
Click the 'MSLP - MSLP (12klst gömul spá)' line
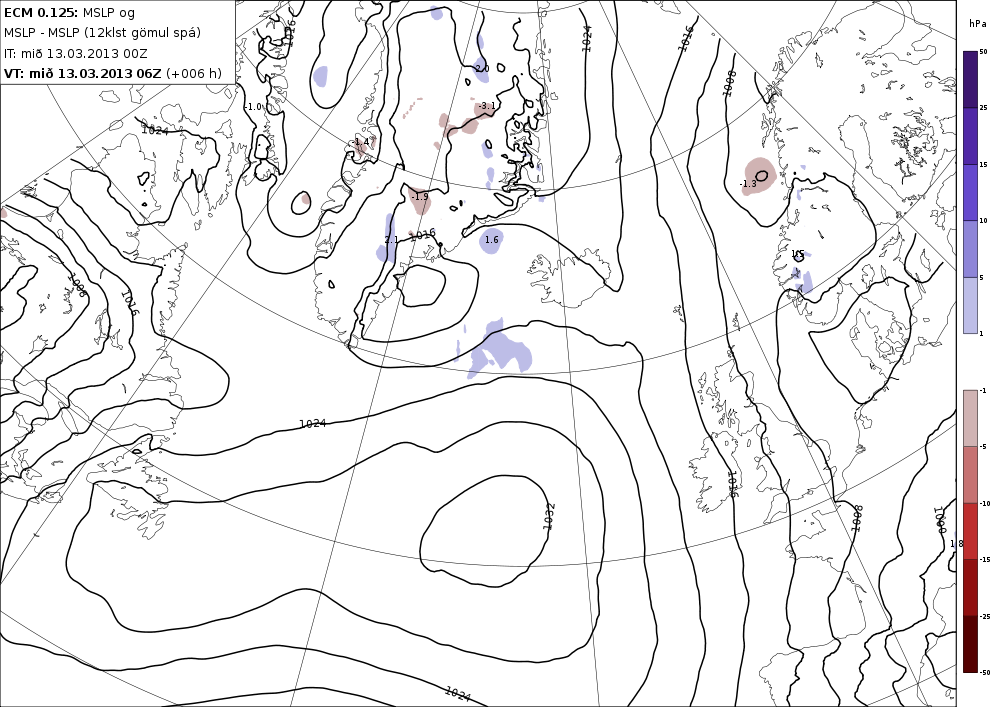click(102, 33)
